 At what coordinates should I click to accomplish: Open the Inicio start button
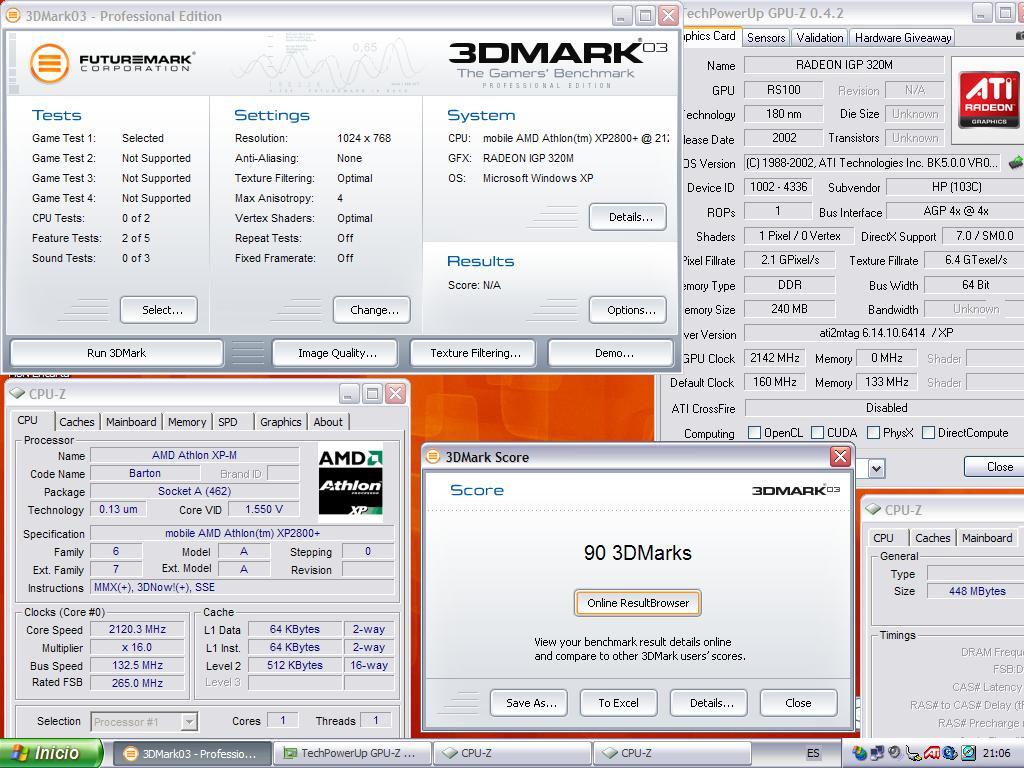(52, 753)
